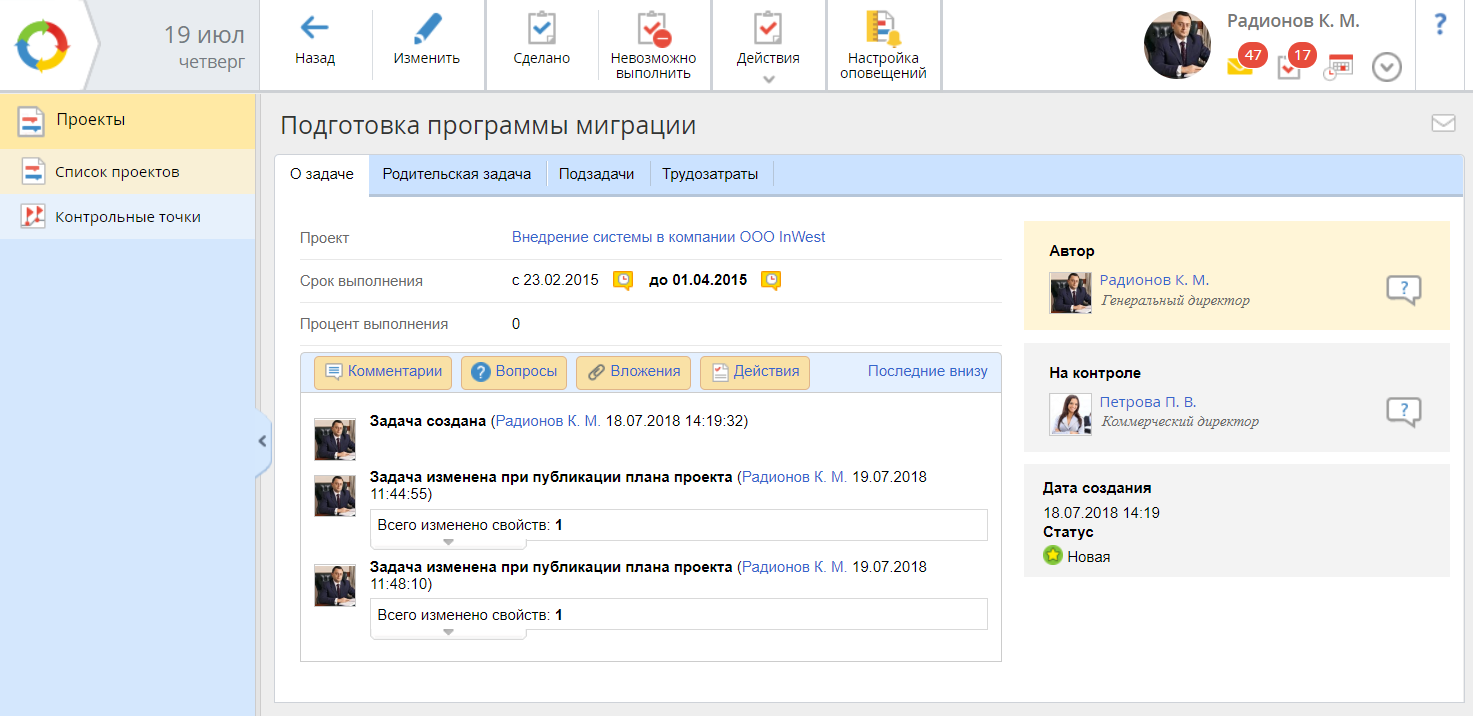Switch to Родительская задача tab
The width and height of the screenshot is (1473, 716).
(x=456, y=174)
